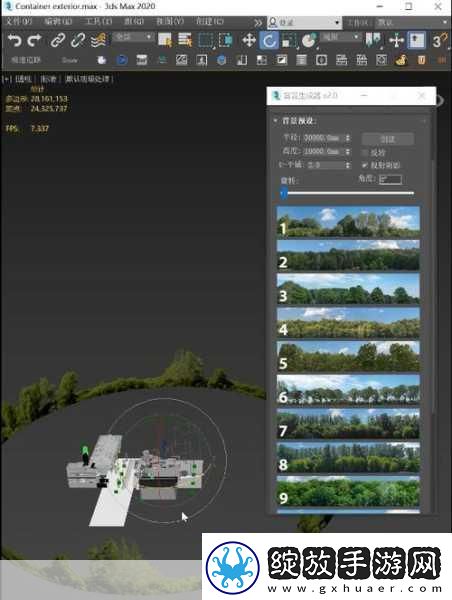Select background panorama thumbnail 3
Screen dimensions: 452x600
pos(348,289)
